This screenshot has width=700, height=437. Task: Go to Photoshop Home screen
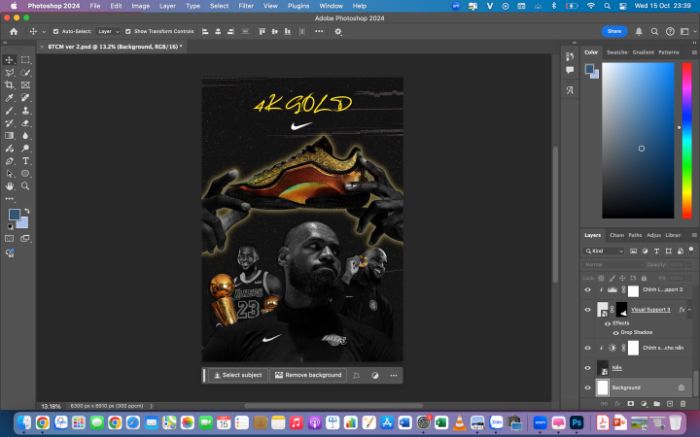click(14, 31)
